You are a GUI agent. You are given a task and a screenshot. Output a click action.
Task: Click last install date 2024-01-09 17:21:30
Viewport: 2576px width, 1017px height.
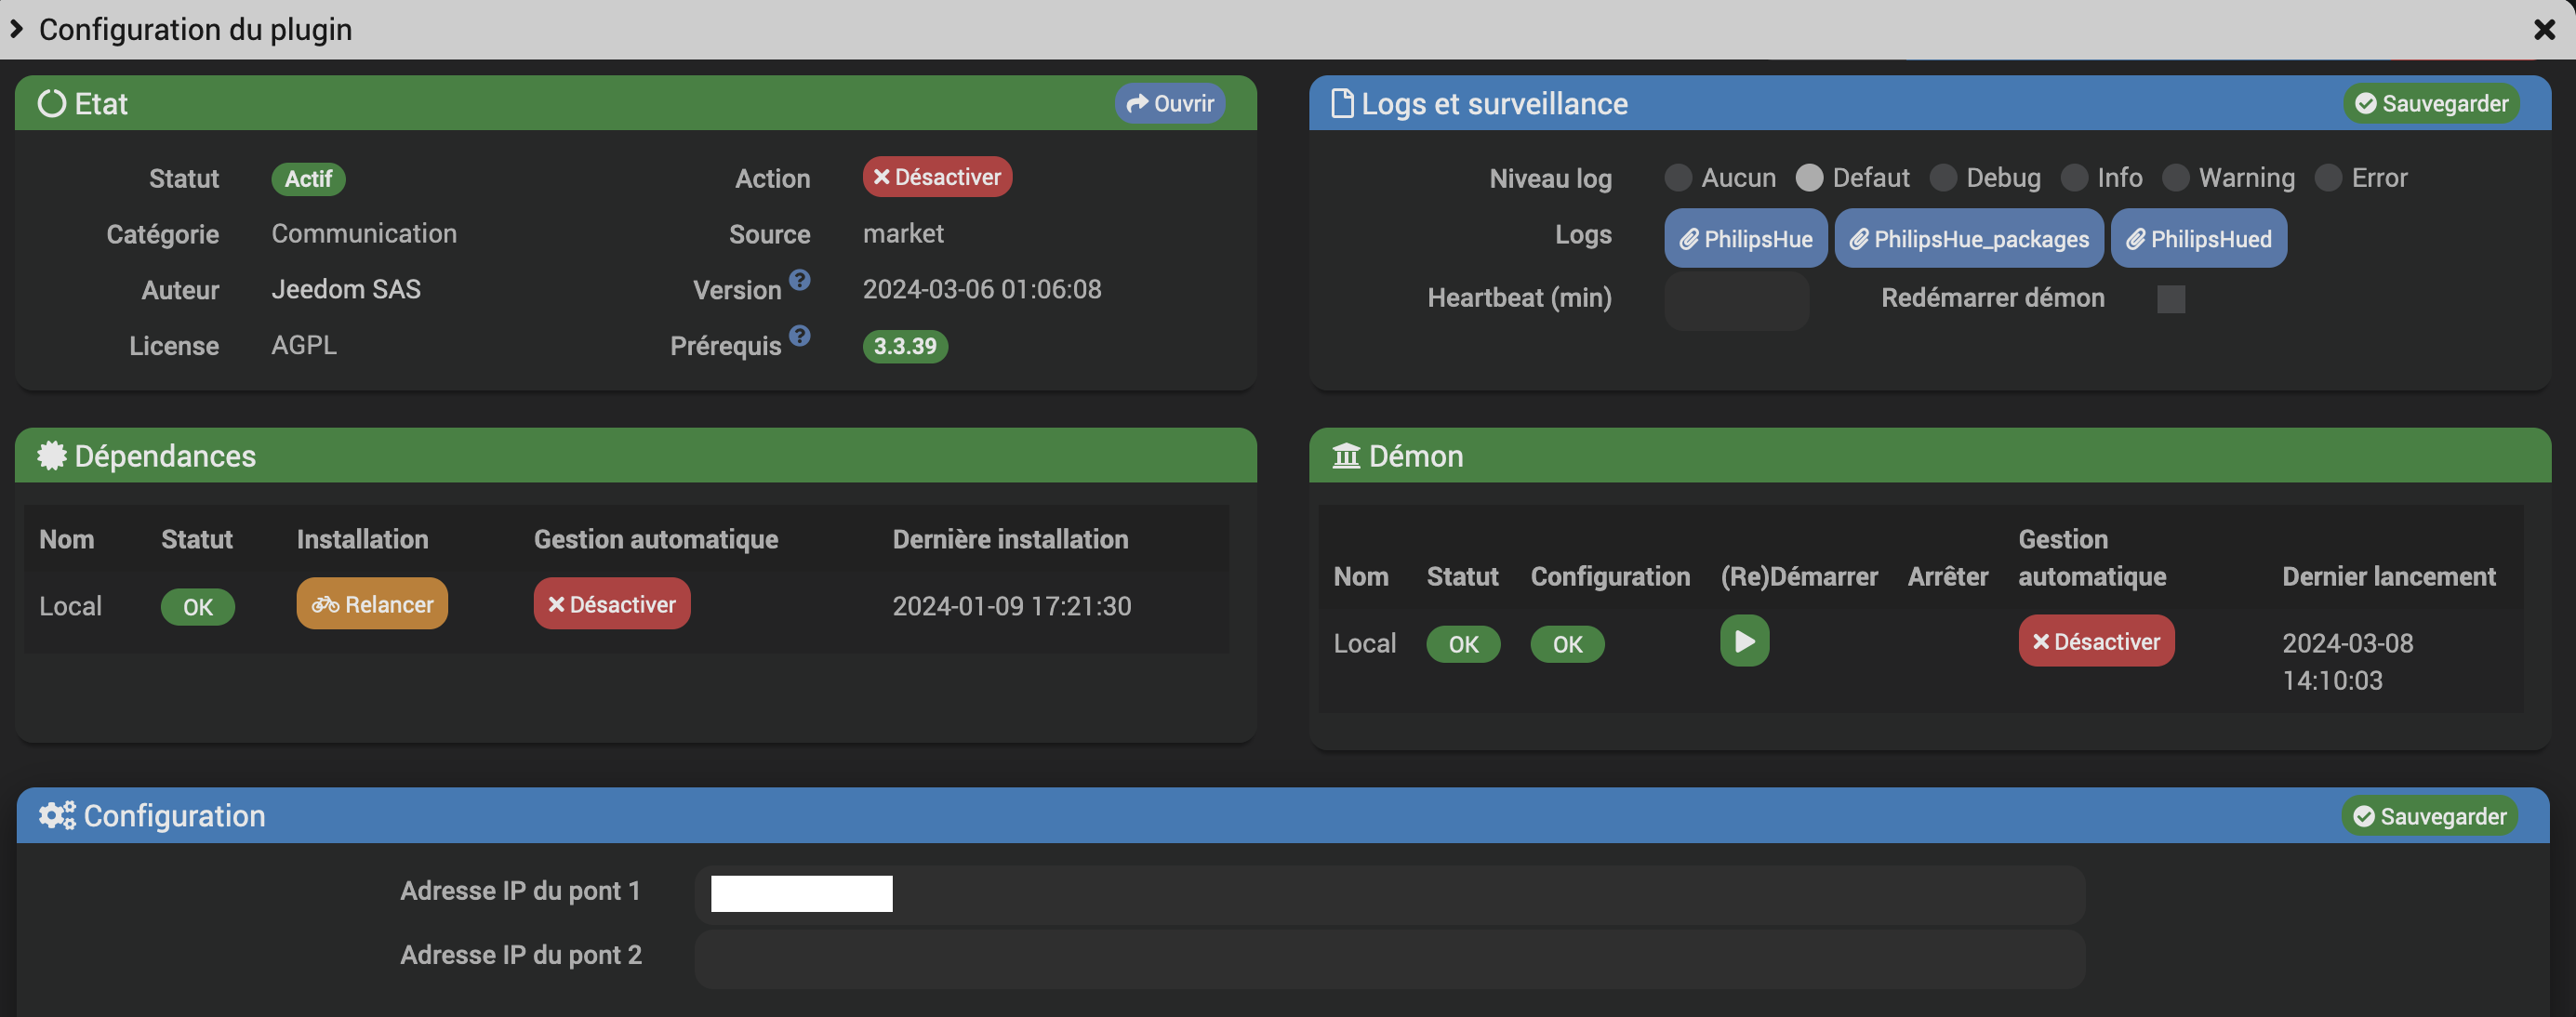pyautogui.click(x=1011, y=607)
